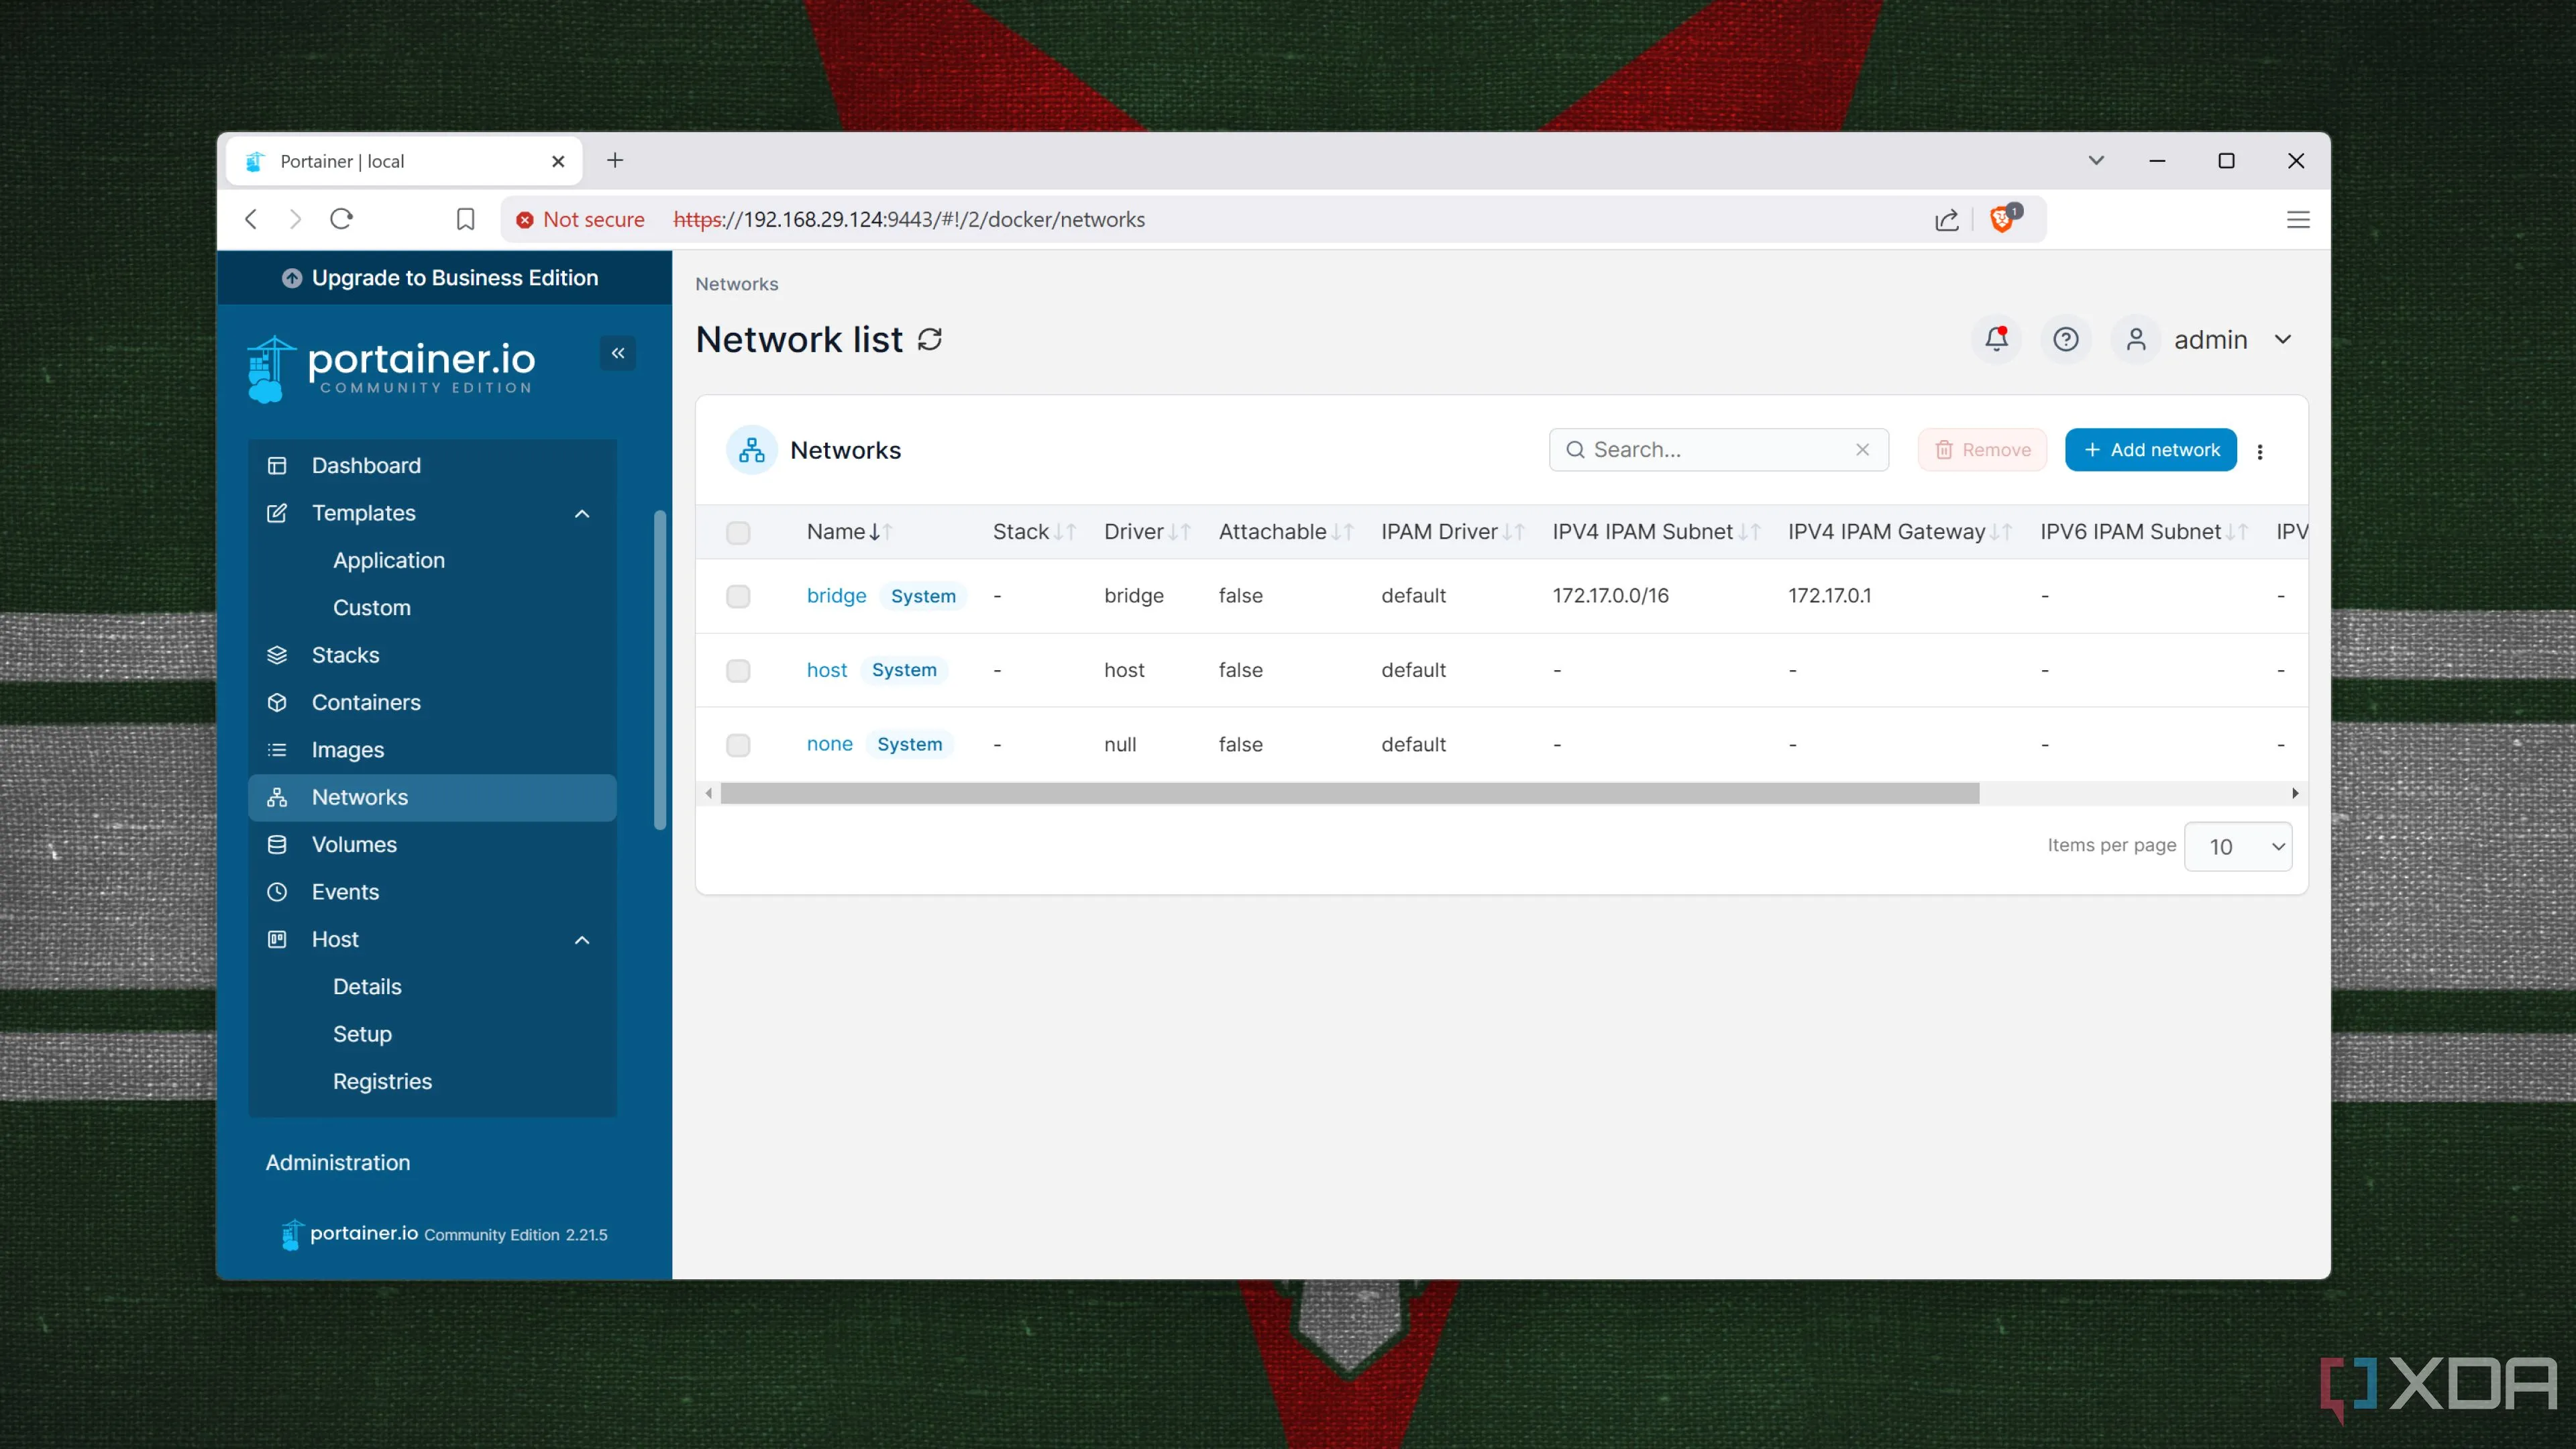
Task: Open the Items per page dropdown
Action: pyautogui.click(x=2238, y=847)
